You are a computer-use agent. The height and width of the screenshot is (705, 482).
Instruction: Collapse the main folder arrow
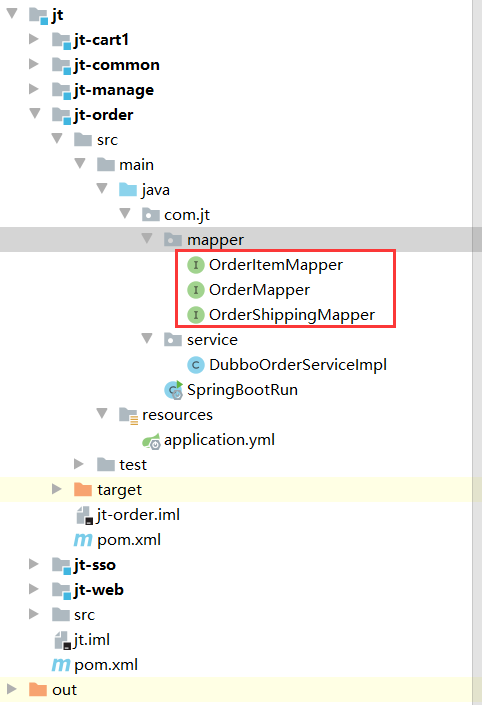(x=80, y=163)
